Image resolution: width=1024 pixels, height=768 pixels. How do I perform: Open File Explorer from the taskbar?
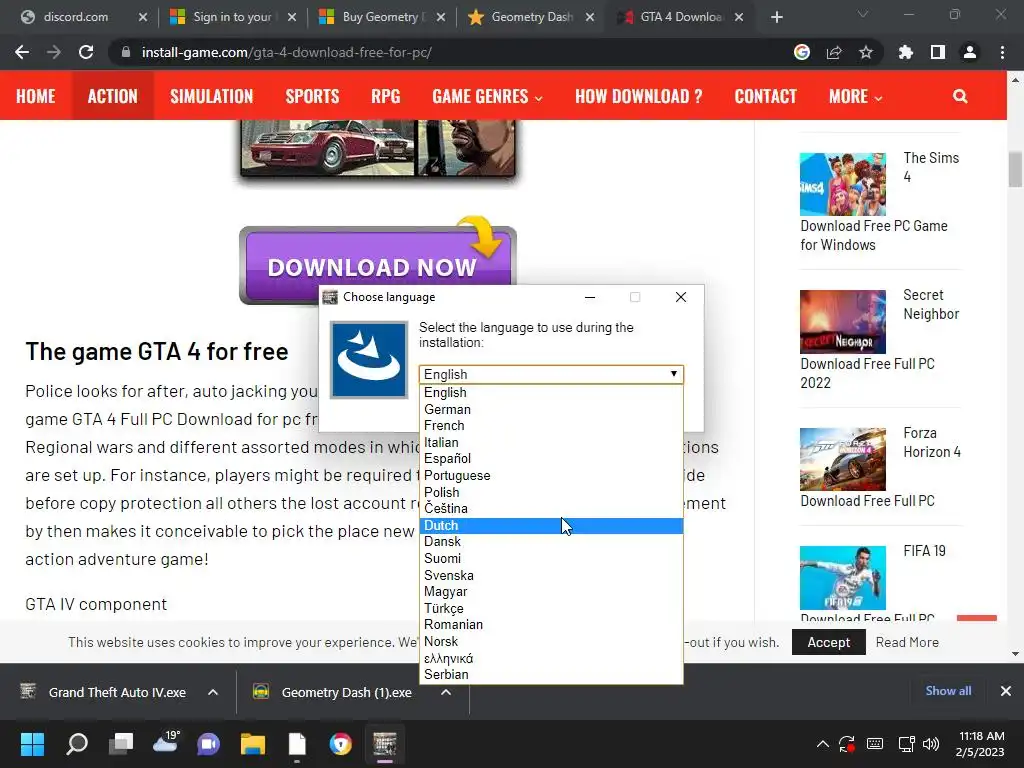point(253,744)
